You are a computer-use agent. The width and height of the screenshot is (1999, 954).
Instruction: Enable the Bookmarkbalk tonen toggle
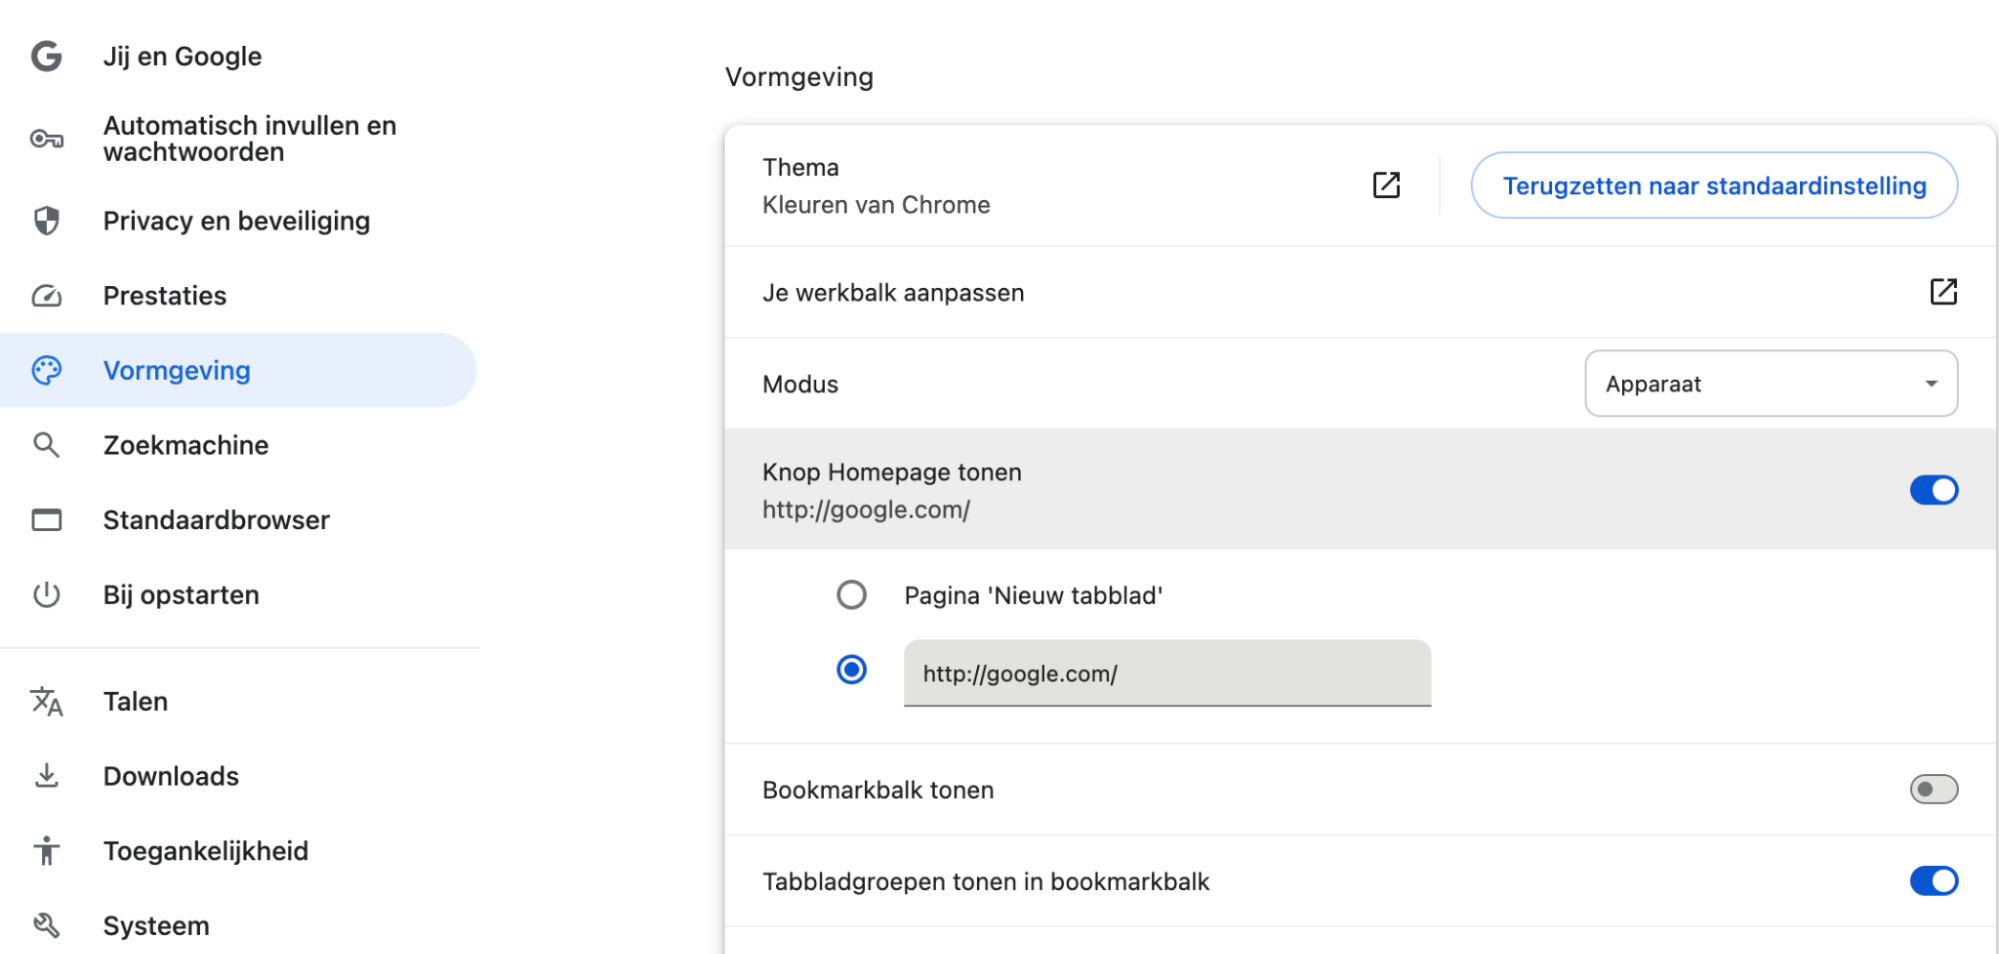coord(1932,789)
